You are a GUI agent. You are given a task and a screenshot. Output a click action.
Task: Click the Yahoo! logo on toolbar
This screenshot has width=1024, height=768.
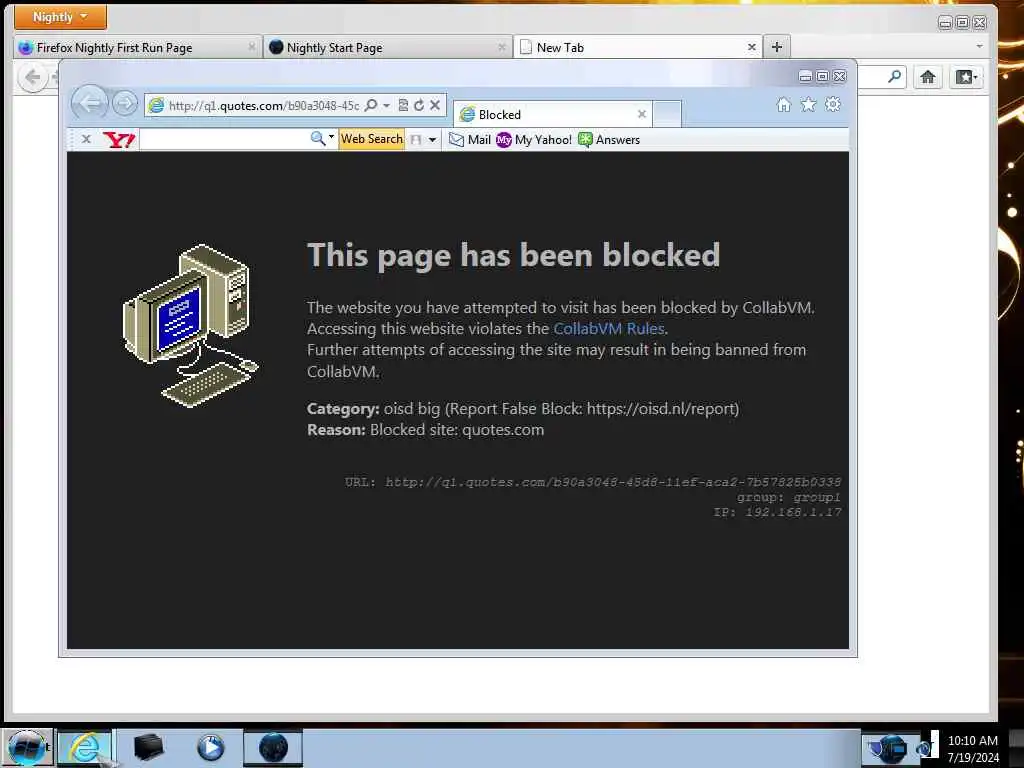pos(119,139)
